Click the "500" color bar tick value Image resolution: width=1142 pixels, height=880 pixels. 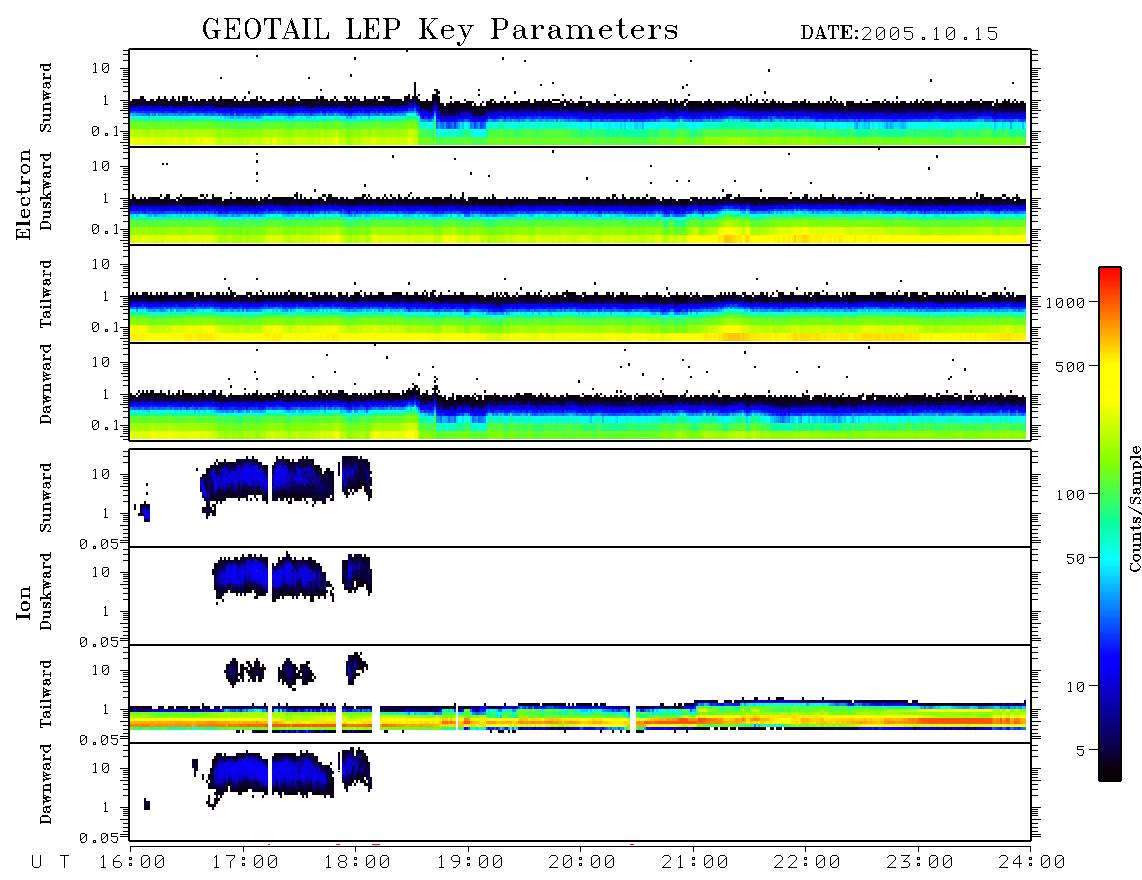[1071, 367]
